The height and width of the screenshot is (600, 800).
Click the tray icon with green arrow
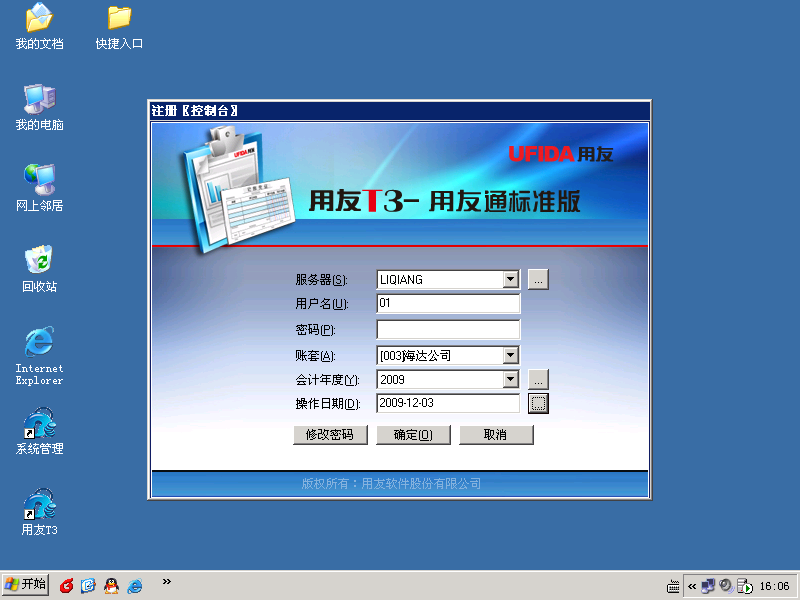click(745, 586)
